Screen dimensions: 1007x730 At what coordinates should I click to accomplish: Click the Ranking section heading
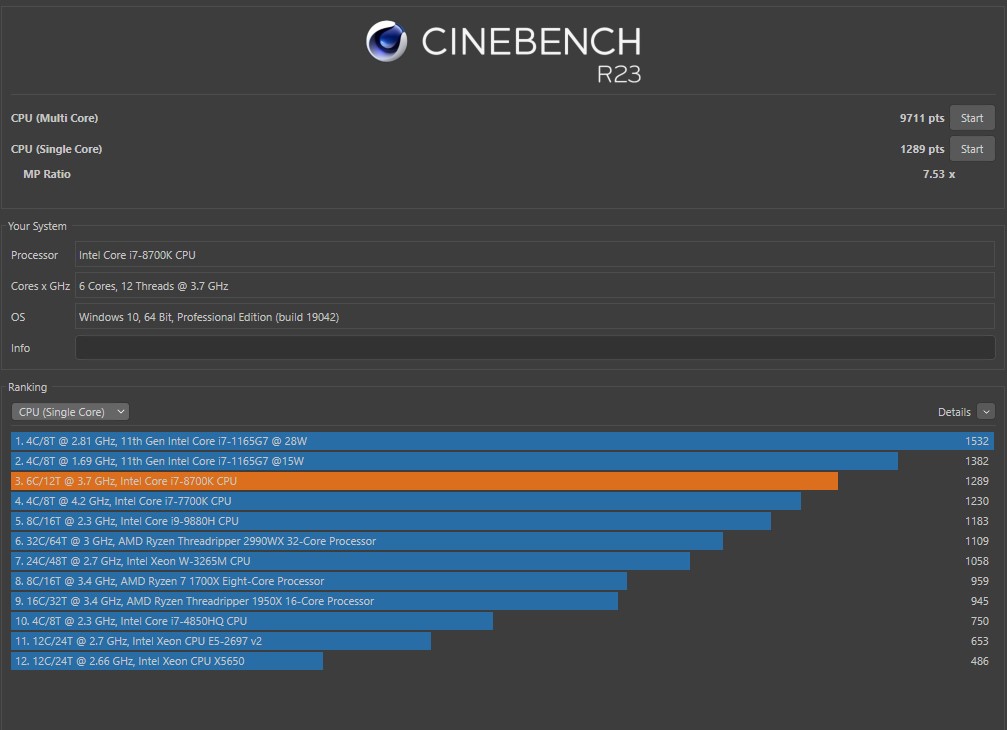click(28, 387)
